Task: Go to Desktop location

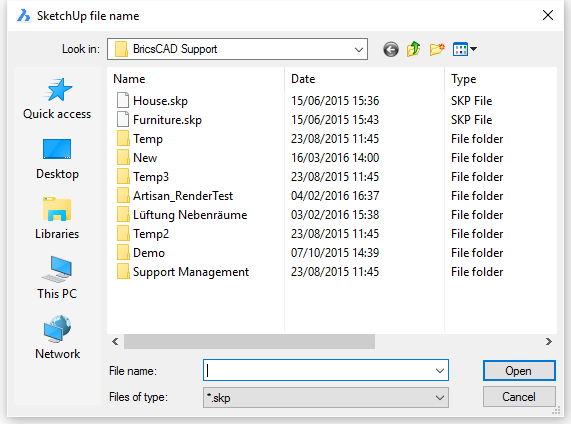Action: point(57,159)
